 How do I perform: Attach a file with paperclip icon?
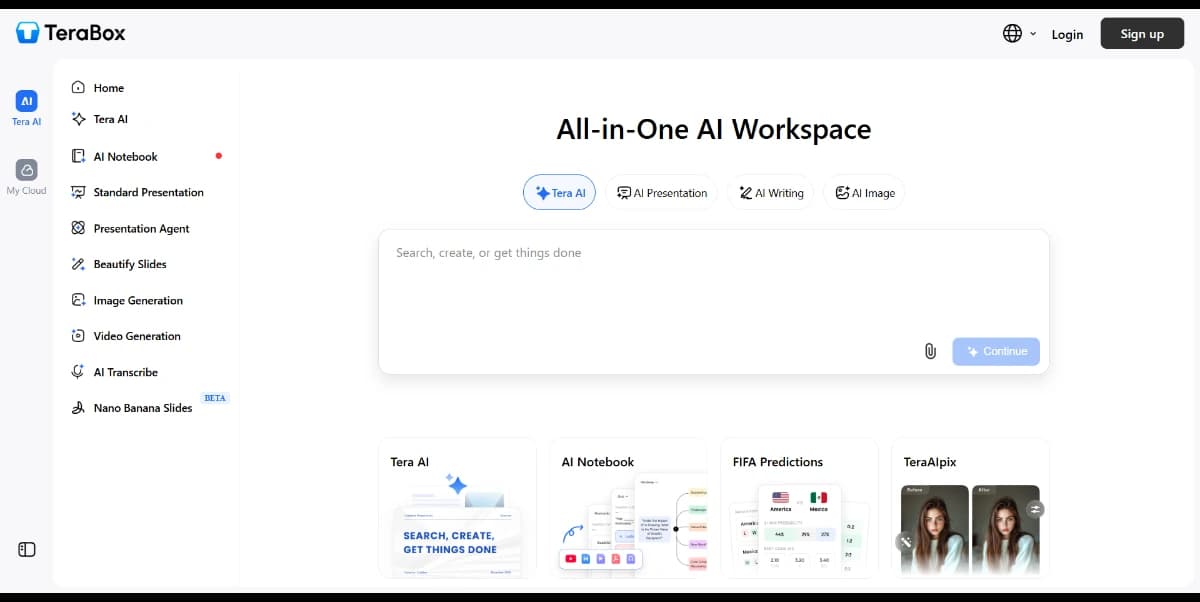(x=930, y=351)
